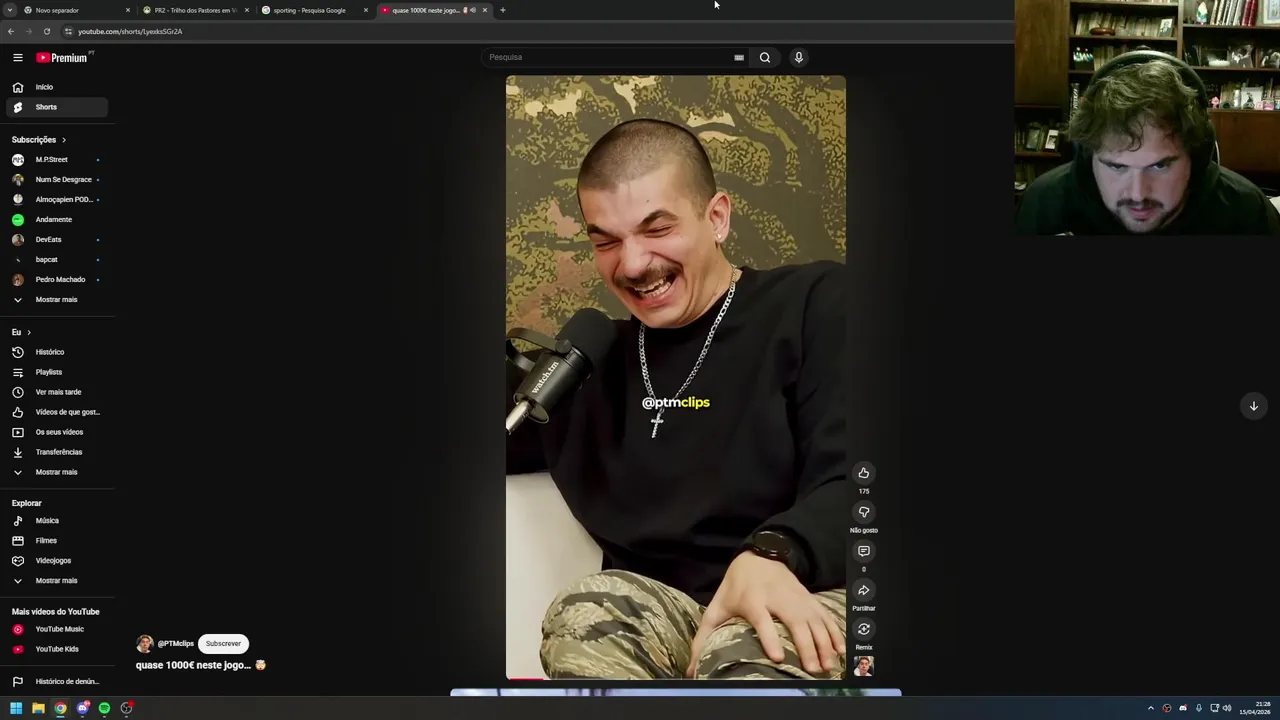The width and height of the screenshot is (1280, 720).
Task: Subscribe to @PTMclips (Subscrever)
Action: (223, 644)
